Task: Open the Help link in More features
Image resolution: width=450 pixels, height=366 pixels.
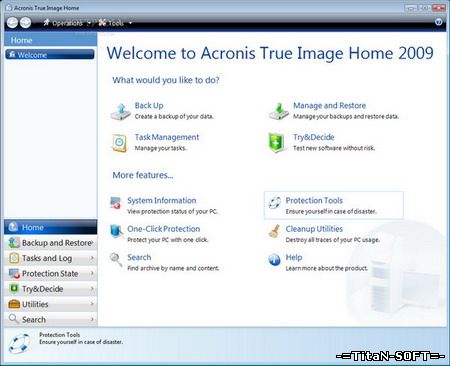Action: pos(294,257)
